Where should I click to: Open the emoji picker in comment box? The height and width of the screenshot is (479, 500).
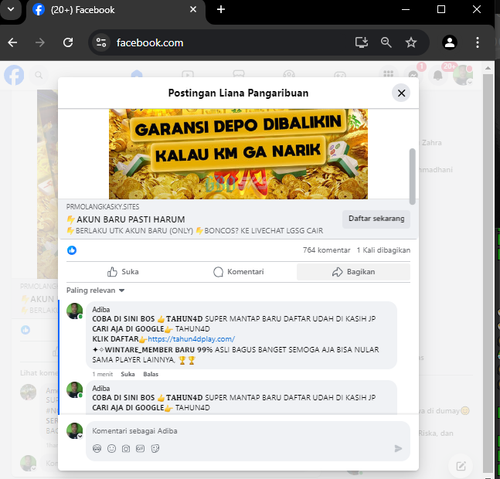tap(112, 449)
